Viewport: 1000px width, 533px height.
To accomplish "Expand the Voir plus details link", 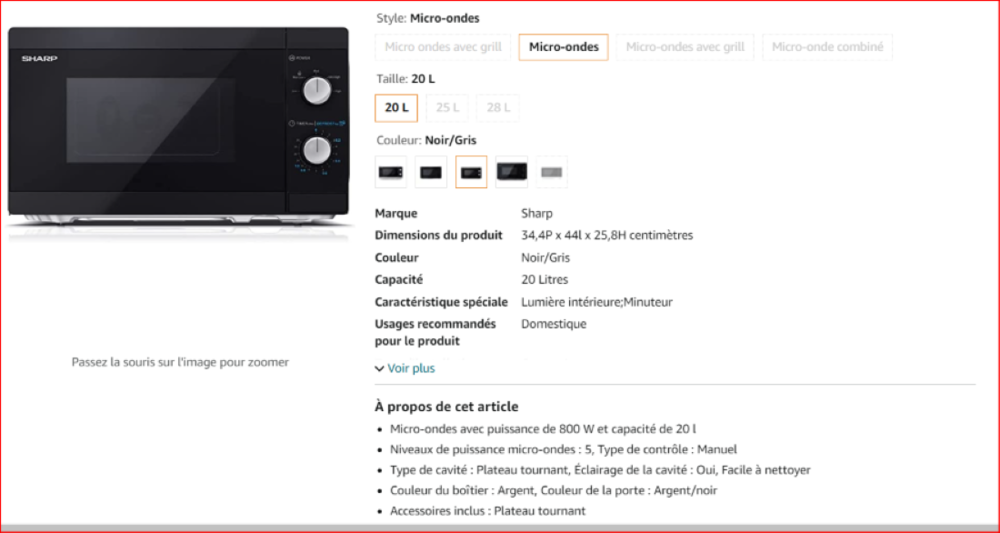I will pos(411,369).
